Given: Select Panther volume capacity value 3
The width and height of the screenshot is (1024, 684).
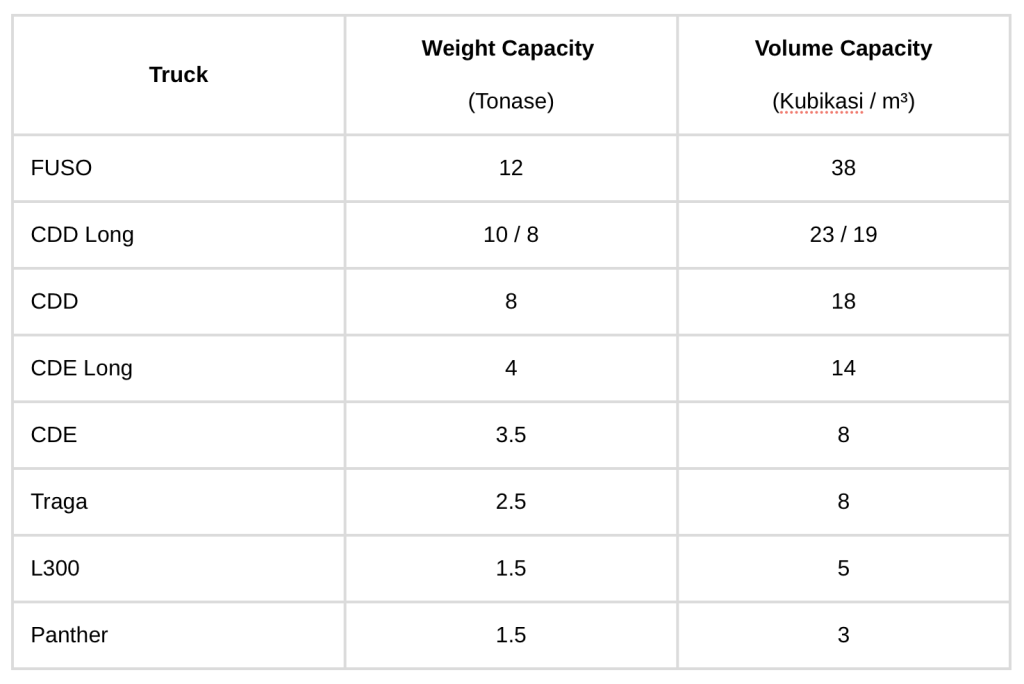Looking at the screenshot, I should point(843,635).
